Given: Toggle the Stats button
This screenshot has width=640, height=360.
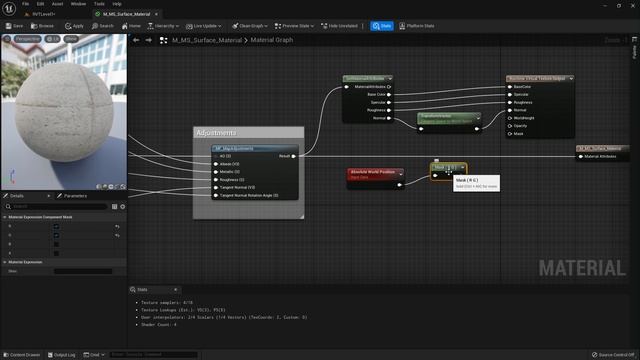Looking at the screenshot, I should 382,26.
